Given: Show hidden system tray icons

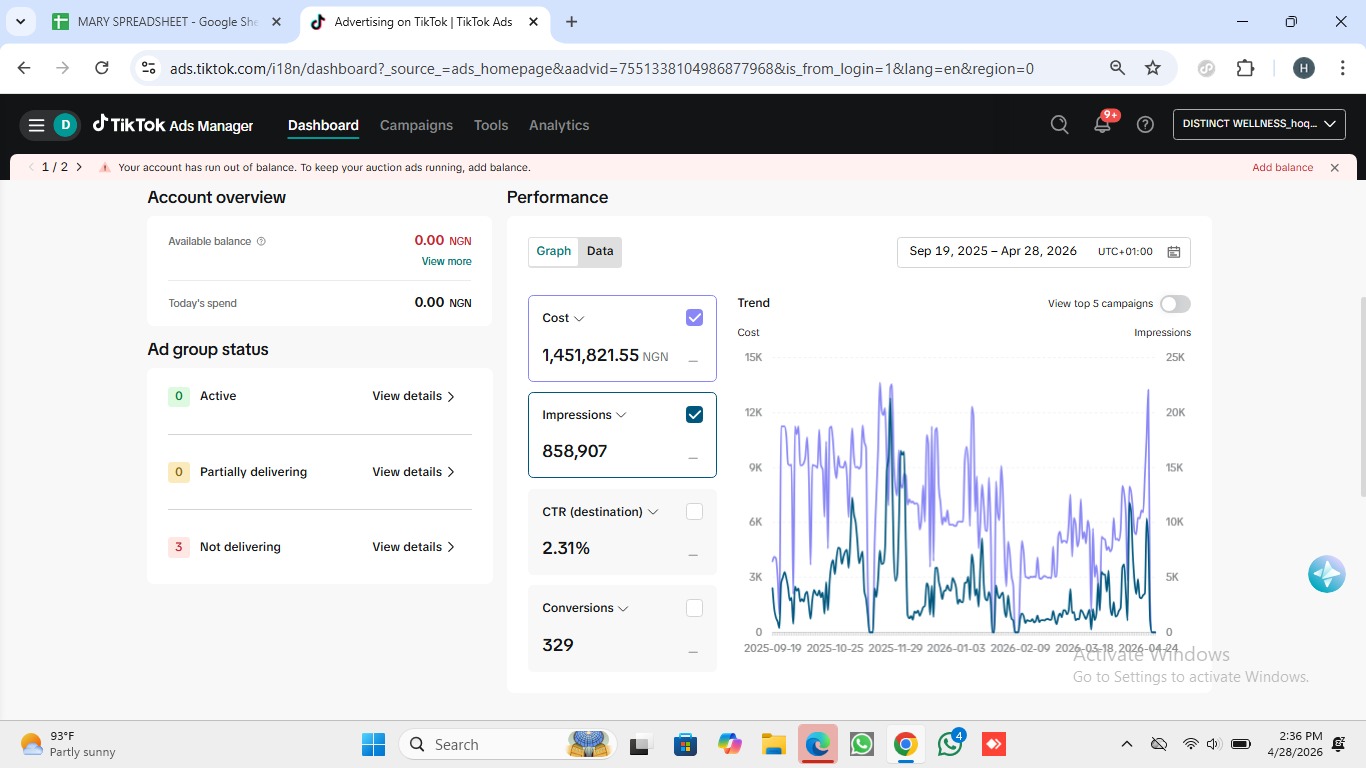Looking at the screenshot, I should [1126, 744].
